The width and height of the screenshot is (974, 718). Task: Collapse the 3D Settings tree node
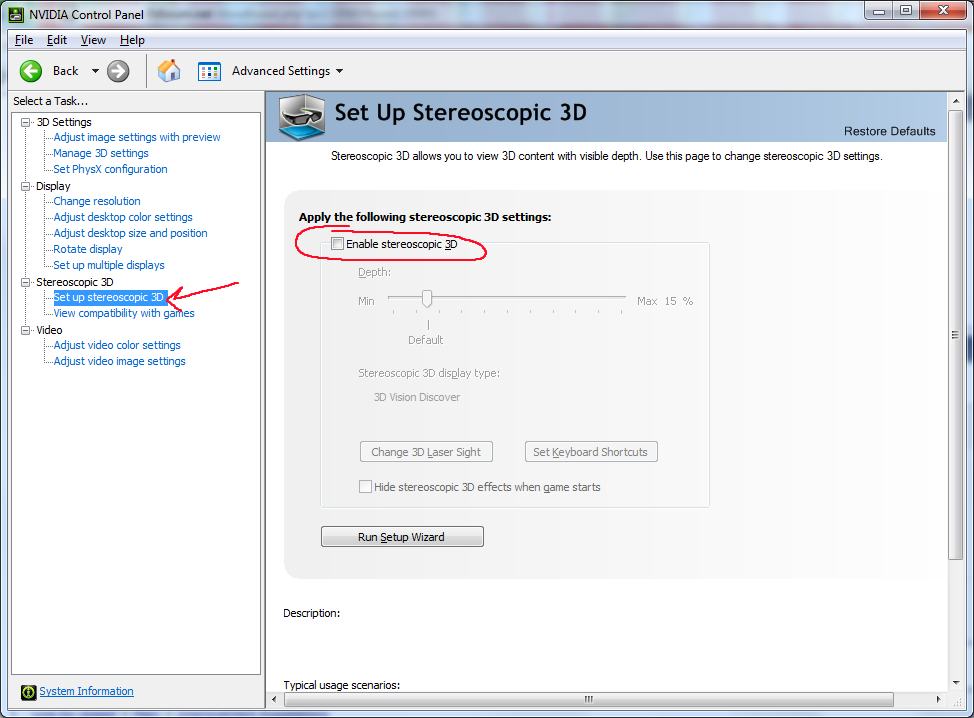(x=25, y=122)
